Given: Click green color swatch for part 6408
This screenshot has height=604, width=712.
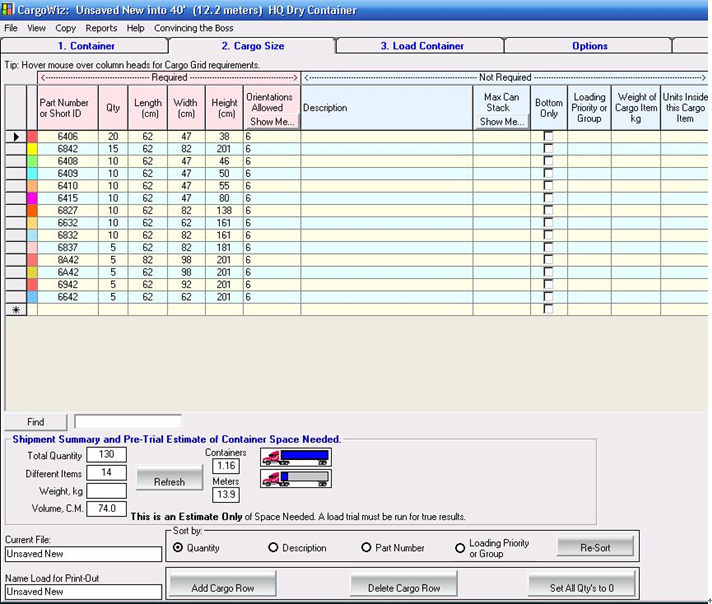Looking at the screenshot, I should pyautogui.click(x=32, y=161).
